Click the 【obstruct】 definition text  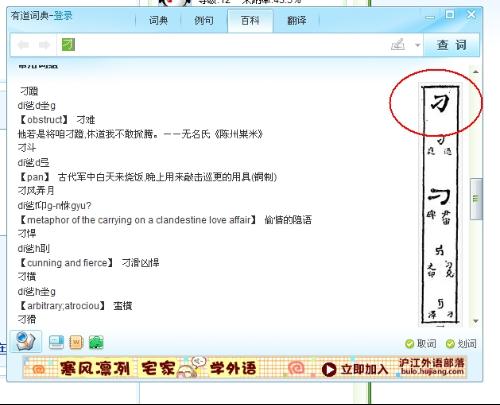pyautogui.click(x=57, y=120)
